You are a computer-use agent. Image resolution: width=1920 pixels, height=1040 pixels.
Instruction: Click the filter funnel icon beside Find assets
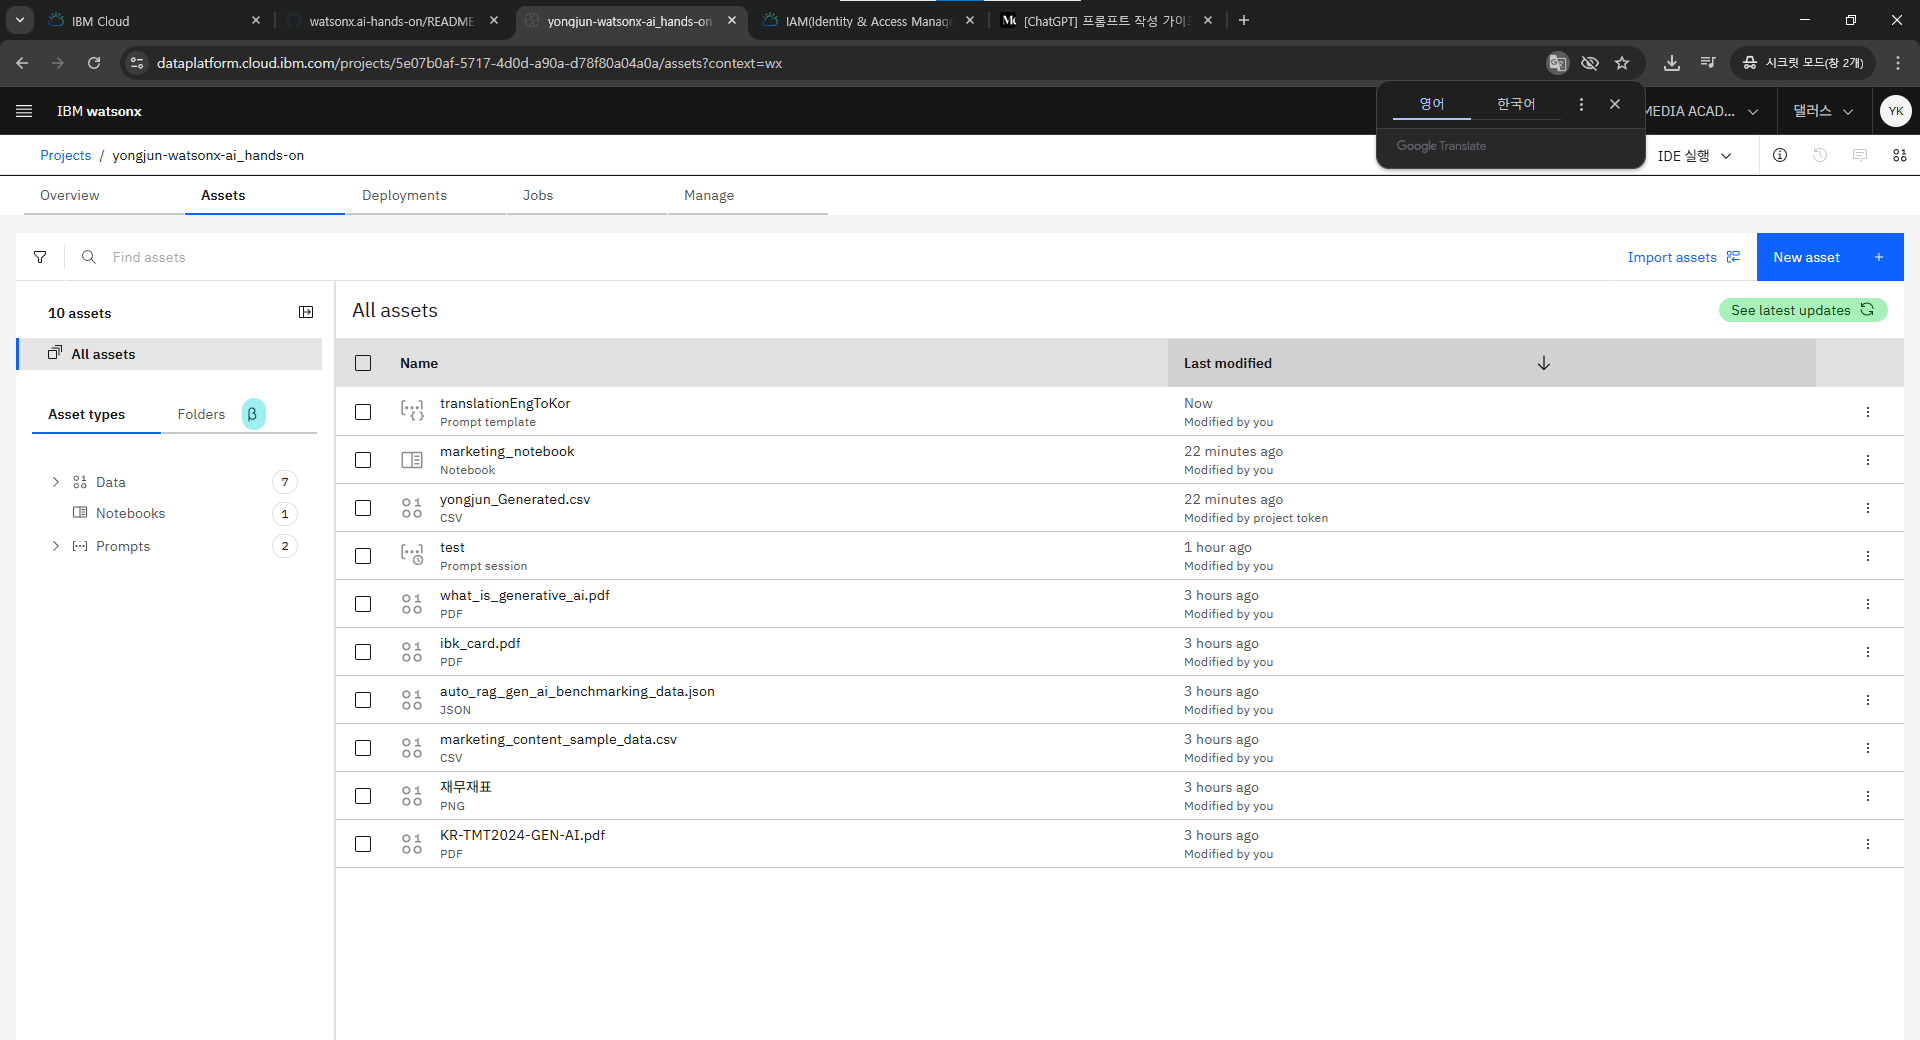40,257
